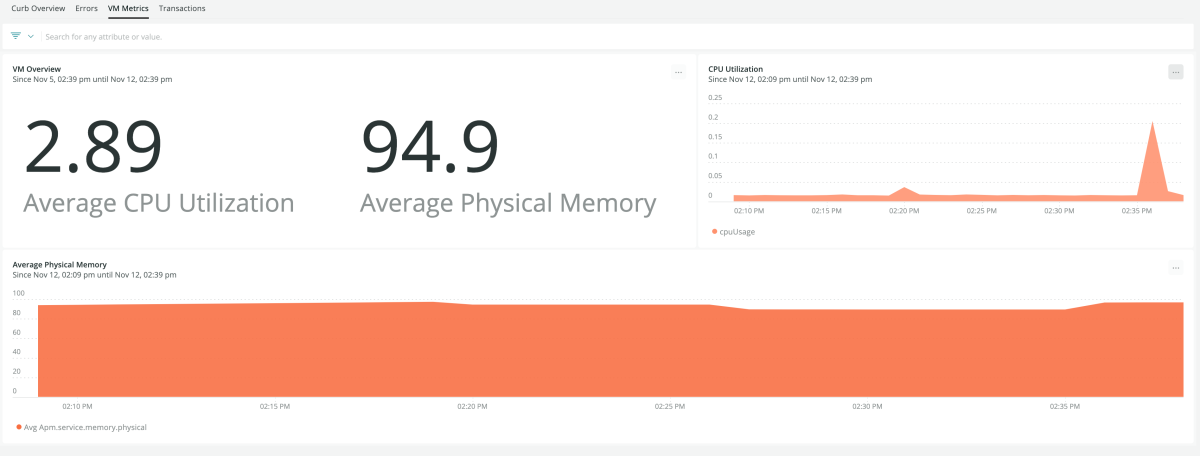Toggle the cpuUsage legend series
Screen dimensions: 1200x456
tap(734, 231)
